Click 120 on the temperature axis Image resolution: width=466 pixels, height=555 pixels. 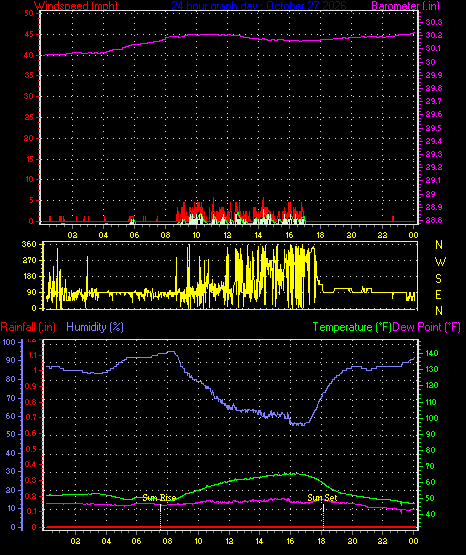(432, 385)
